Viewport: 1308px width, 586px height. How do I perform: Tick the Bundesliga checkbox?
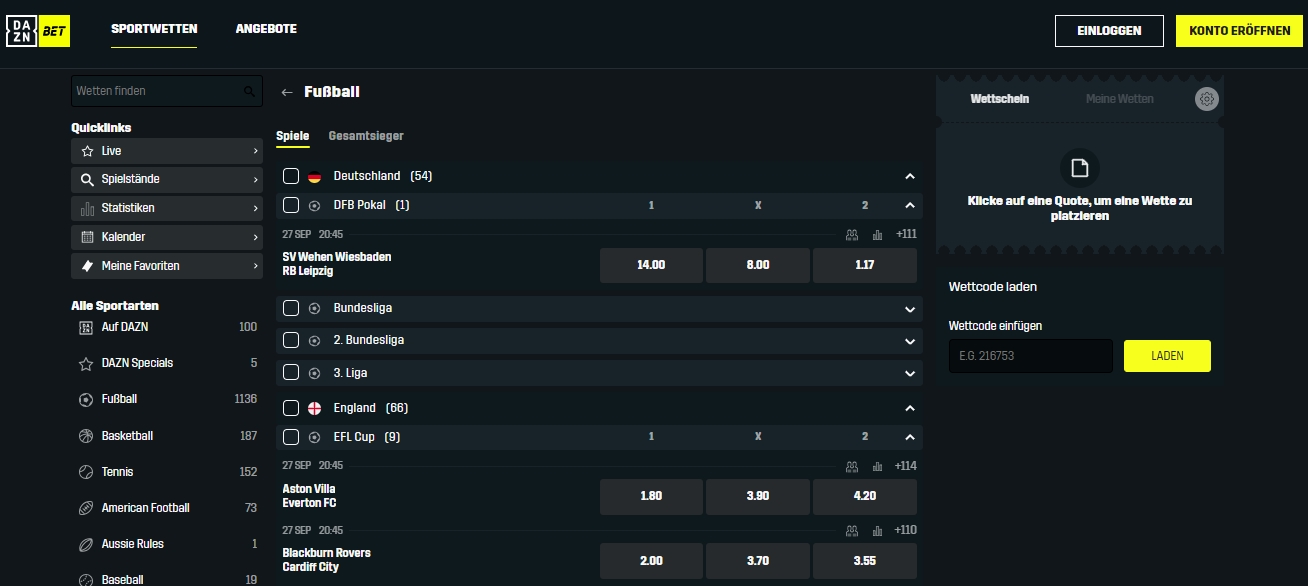(291, 308)
